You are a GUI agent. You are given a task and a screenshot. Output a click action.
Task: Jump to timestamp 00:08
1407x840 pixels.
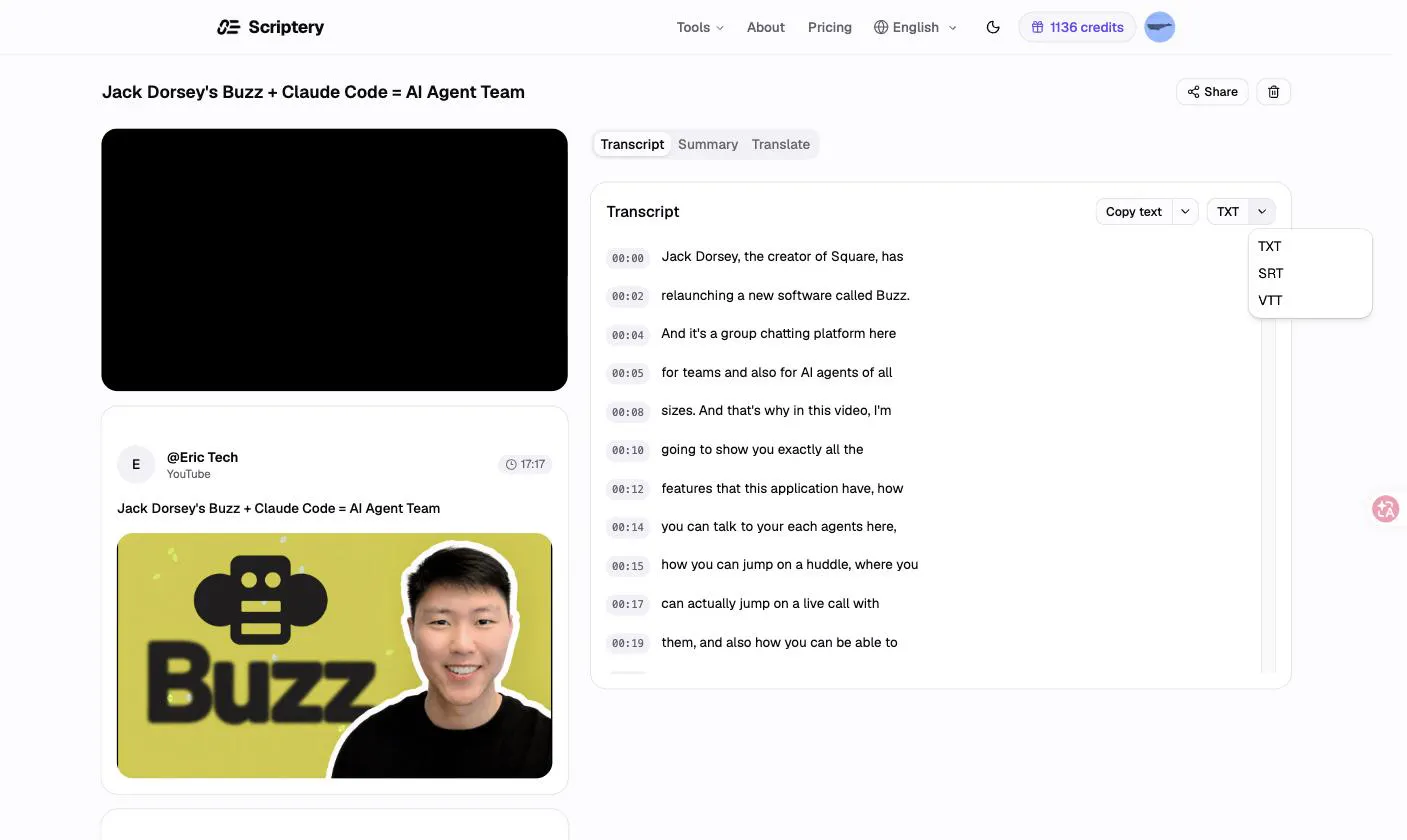click(x=628, y=412)
